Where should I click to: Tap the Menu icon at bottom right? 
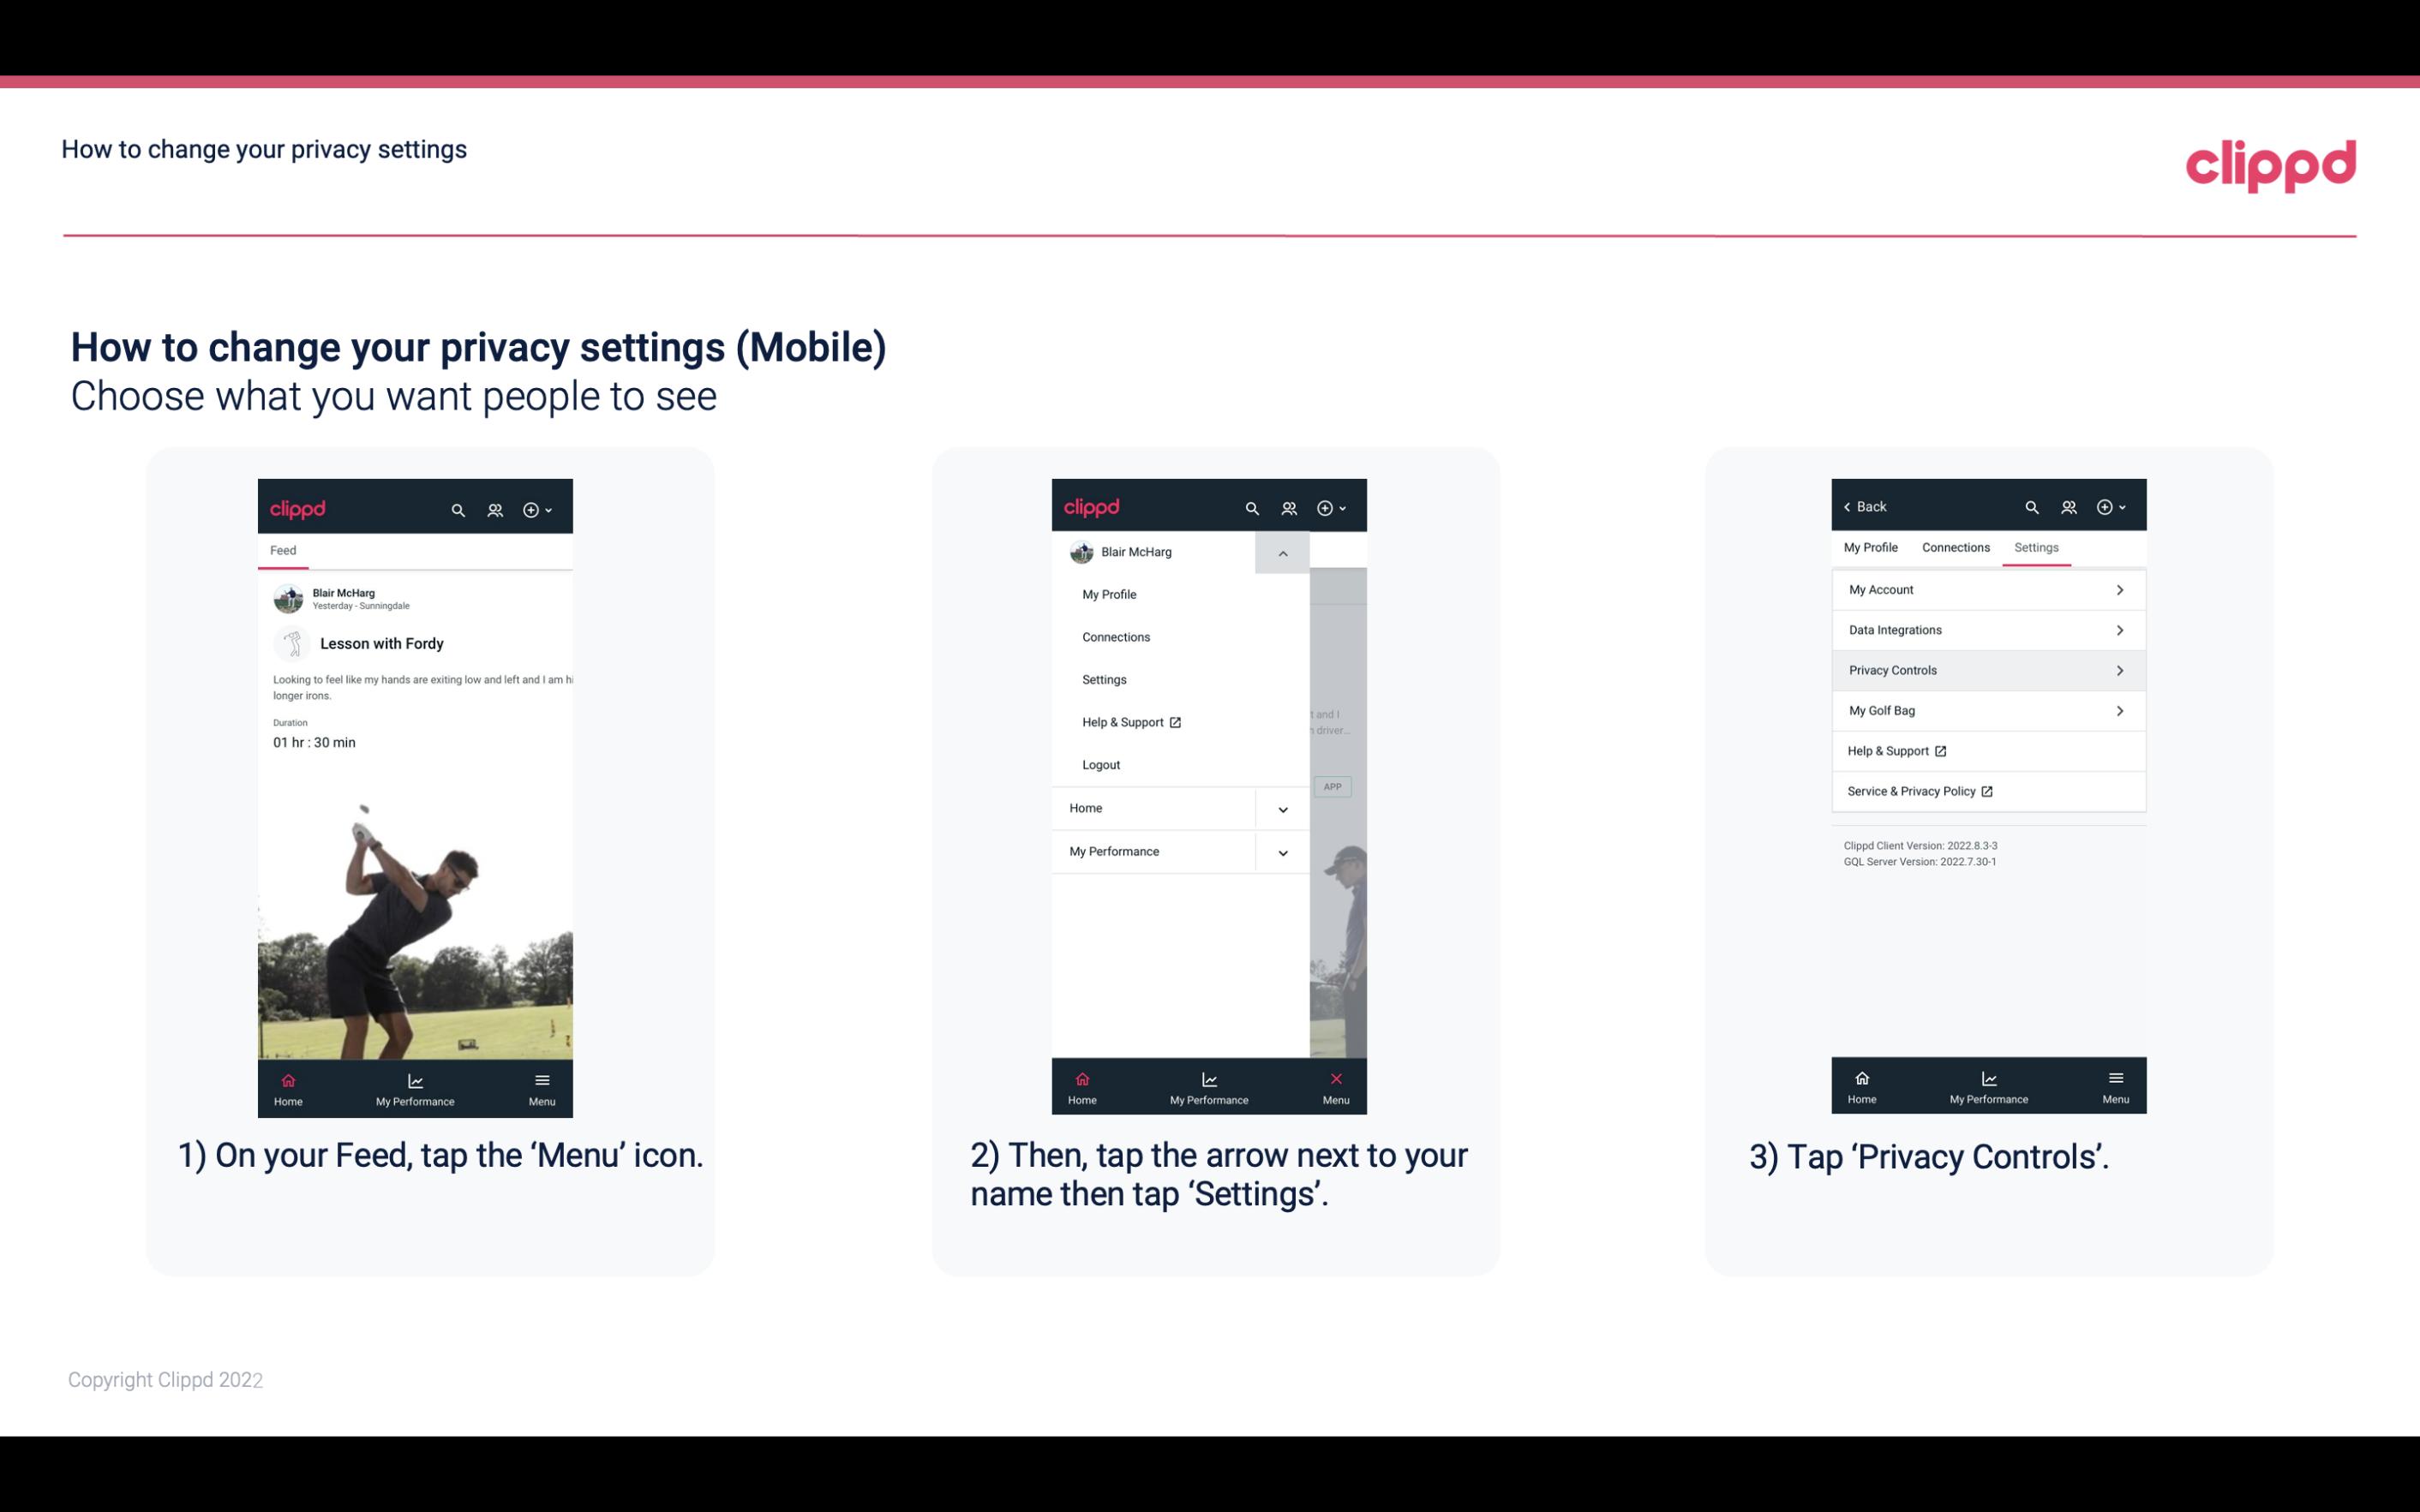tap(542, 1085)
